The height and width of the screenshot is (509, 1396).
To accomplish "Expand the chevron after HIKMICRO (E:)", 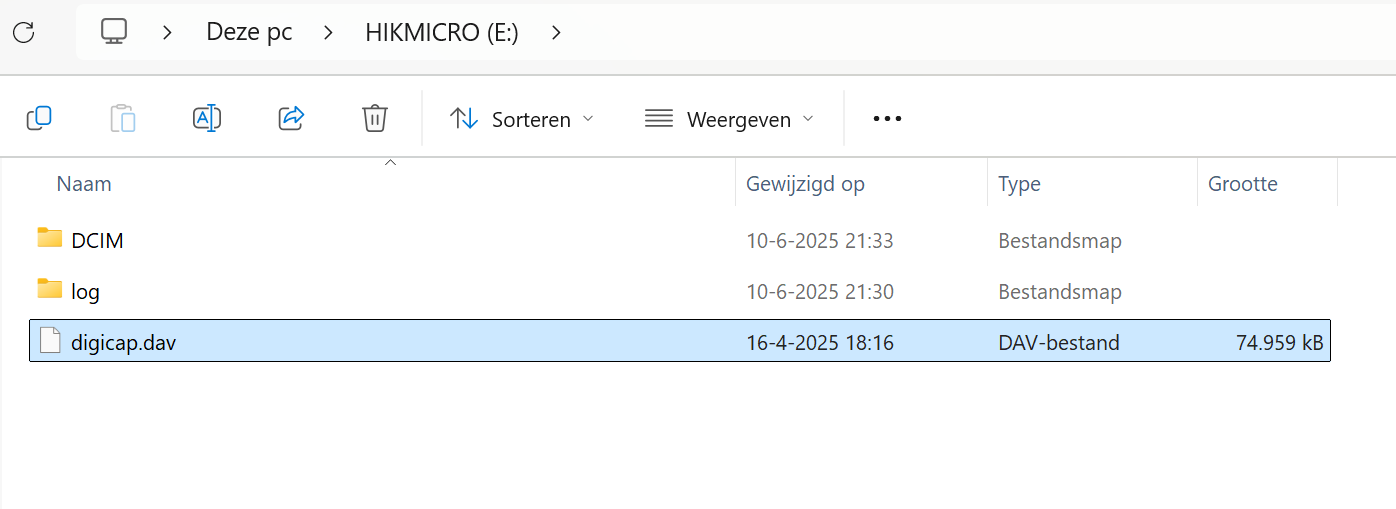I will pyautogui.click(x=557, y=32).
